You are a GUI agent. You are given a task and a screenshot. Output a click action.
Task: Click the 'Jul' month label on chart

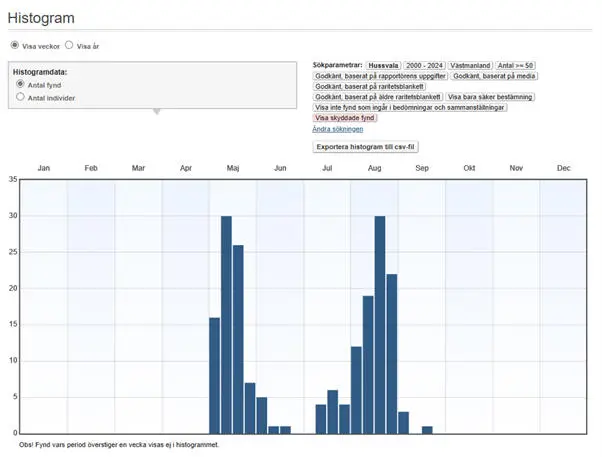327,168
